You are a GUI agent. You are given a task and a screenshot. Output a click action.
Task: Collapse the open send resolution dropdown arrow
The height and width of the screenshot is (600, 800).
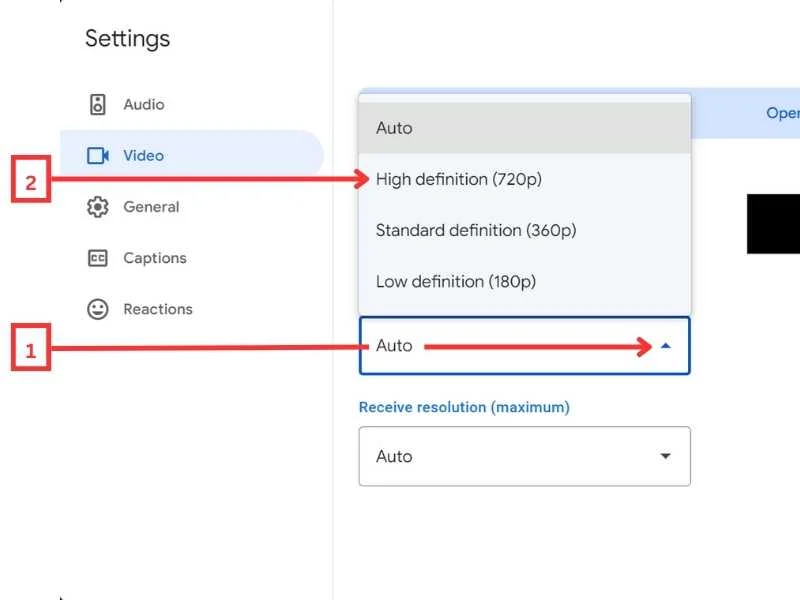coord(665,346)
